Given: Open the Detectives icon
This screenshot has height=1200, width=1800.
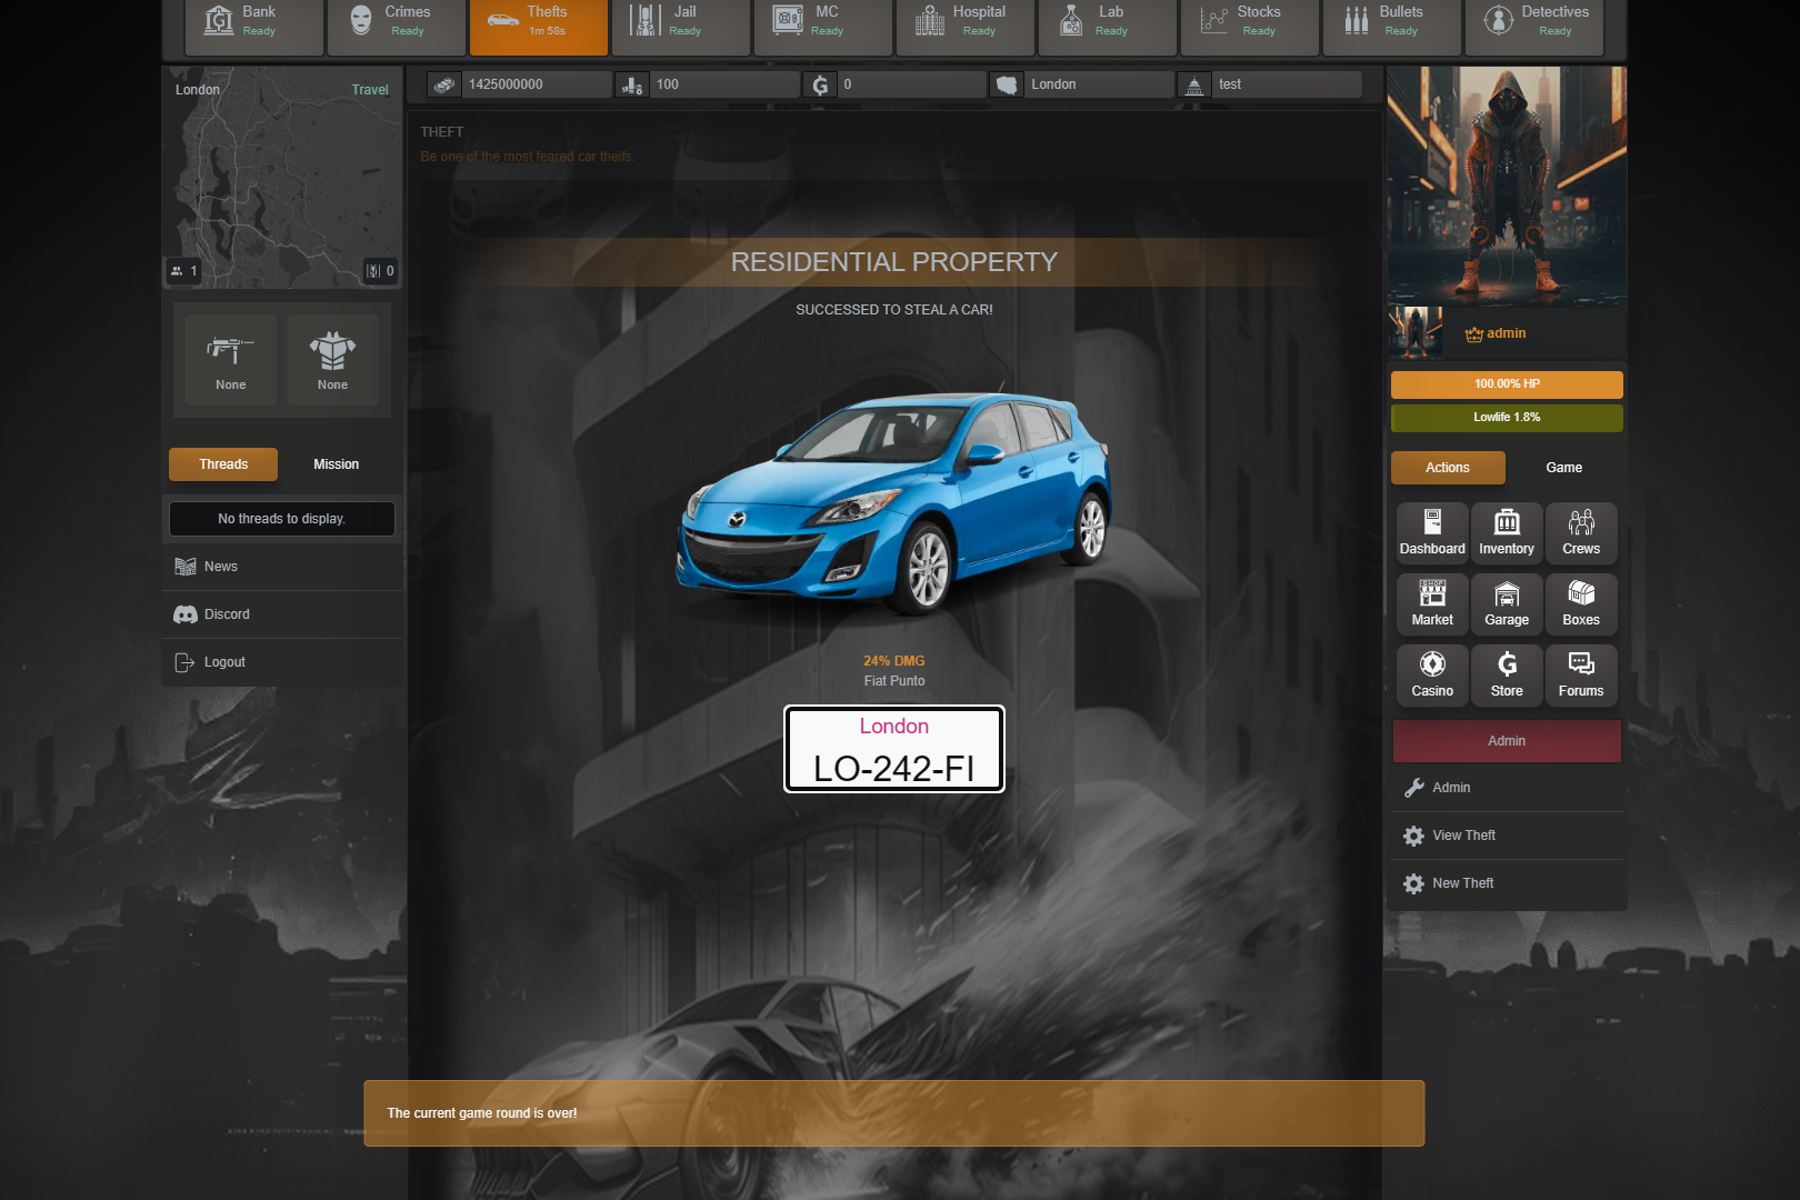Looking at the screenshot, I should tap(1498, 20).
